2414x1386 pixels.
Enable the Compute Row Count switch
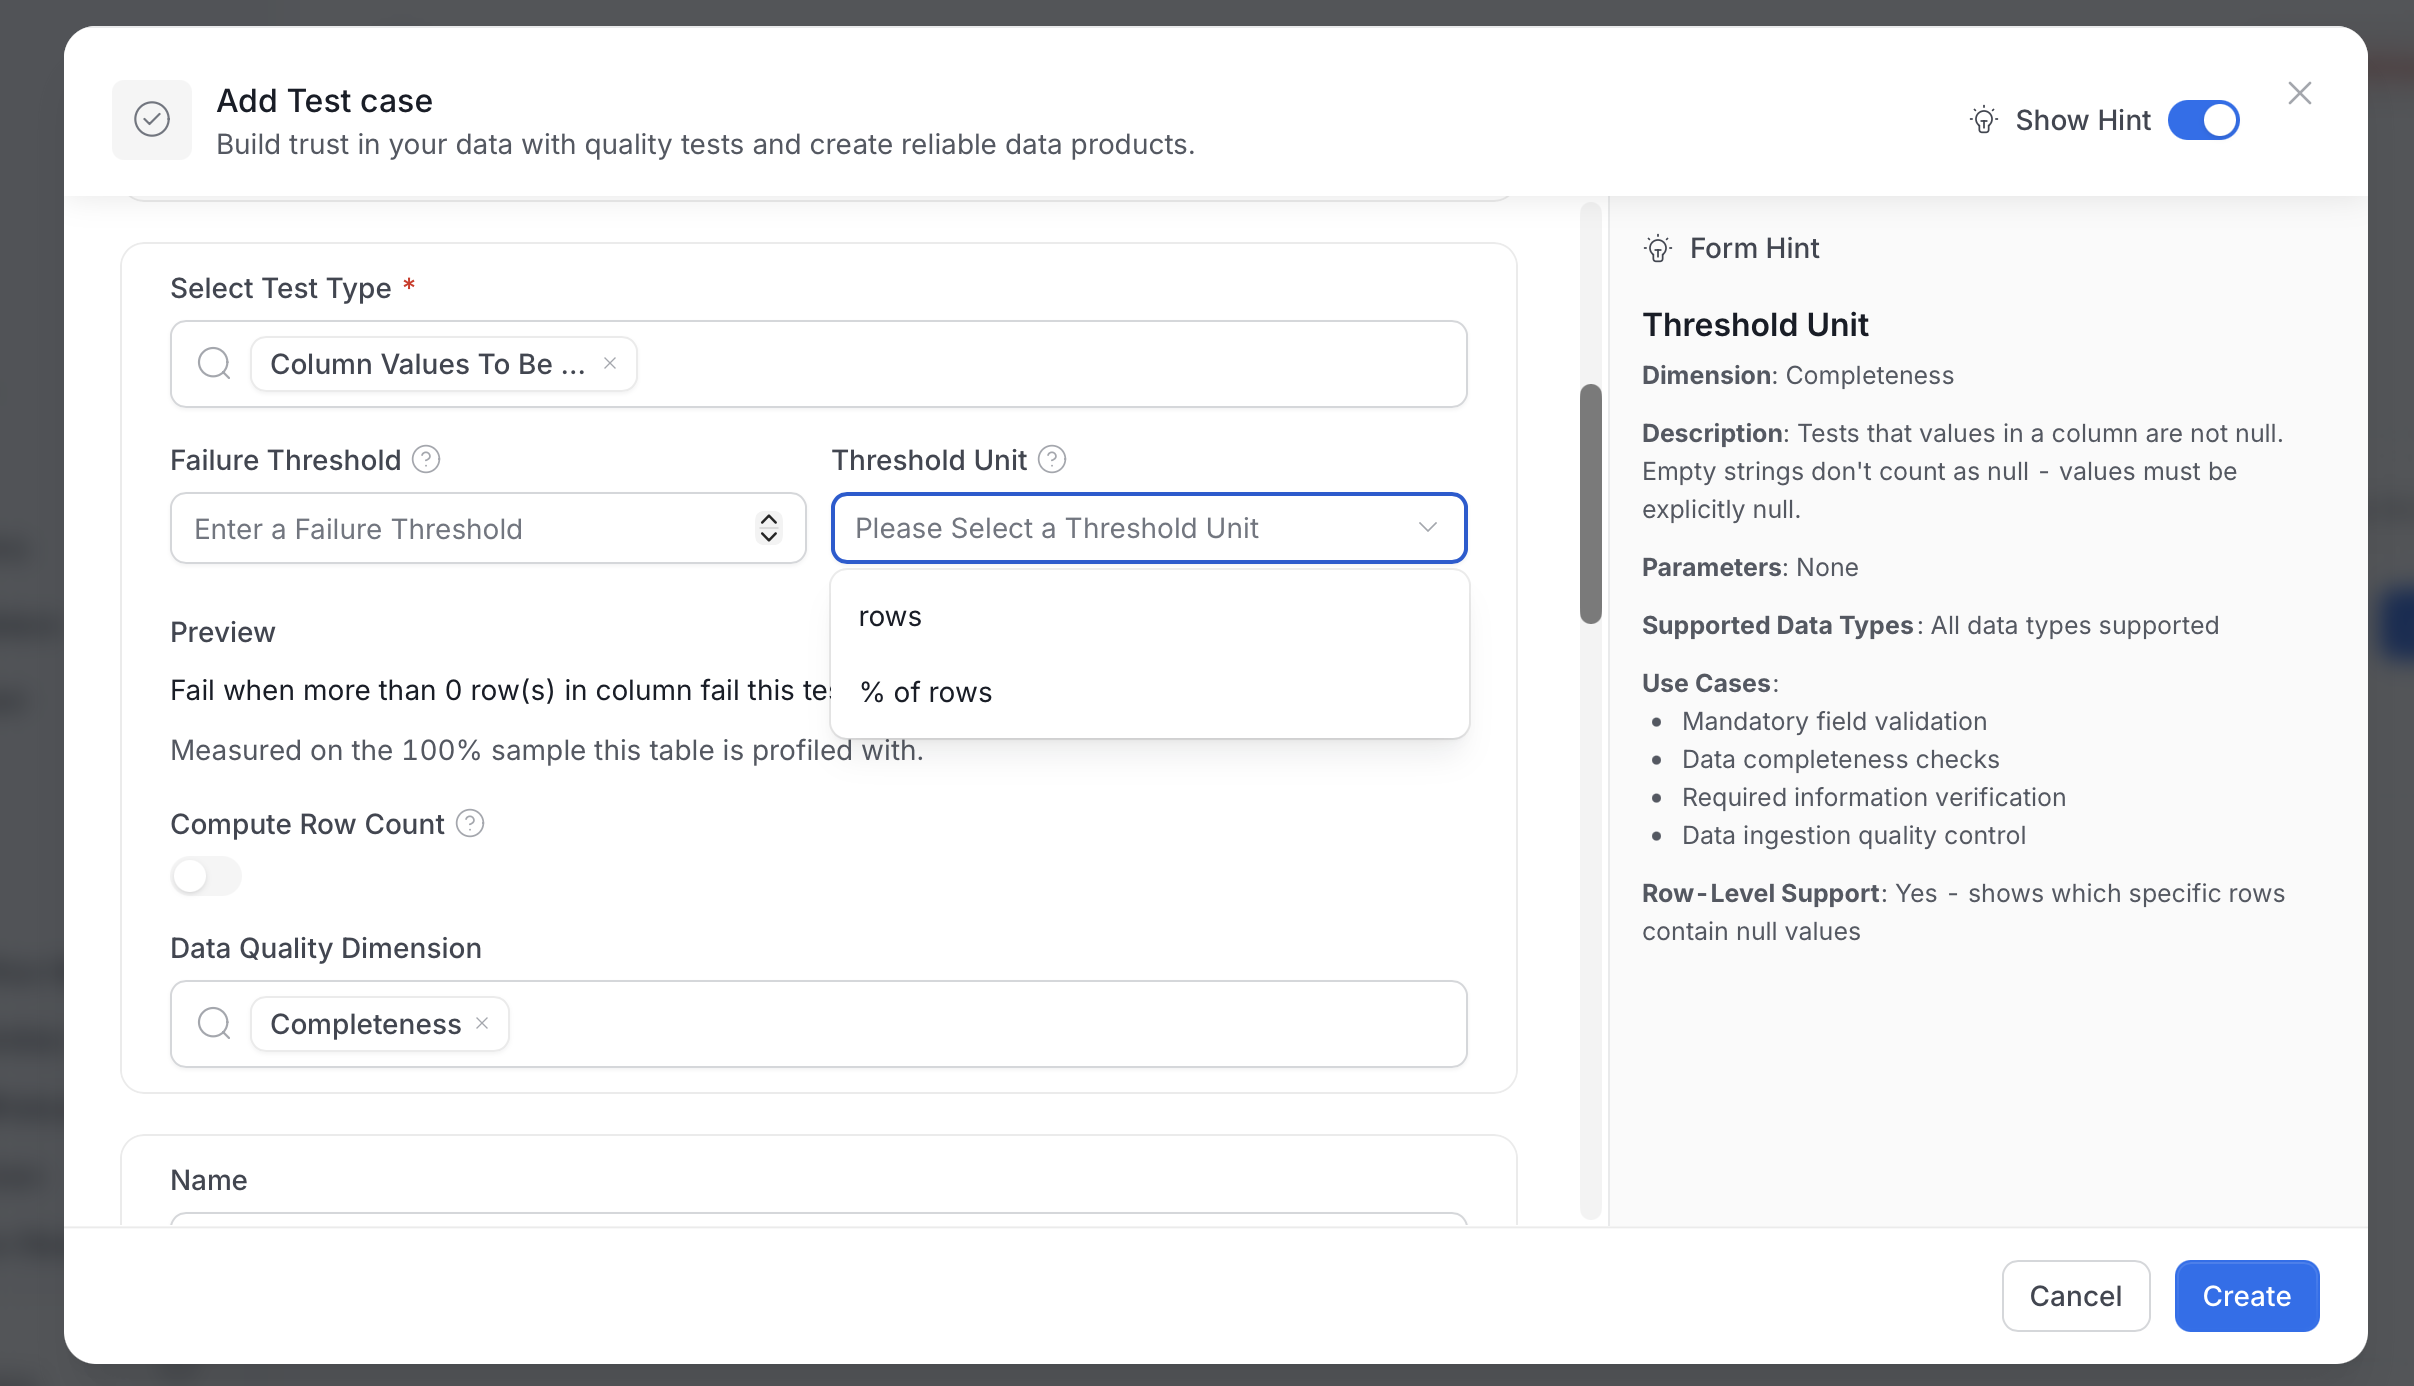tap(206, 876)
